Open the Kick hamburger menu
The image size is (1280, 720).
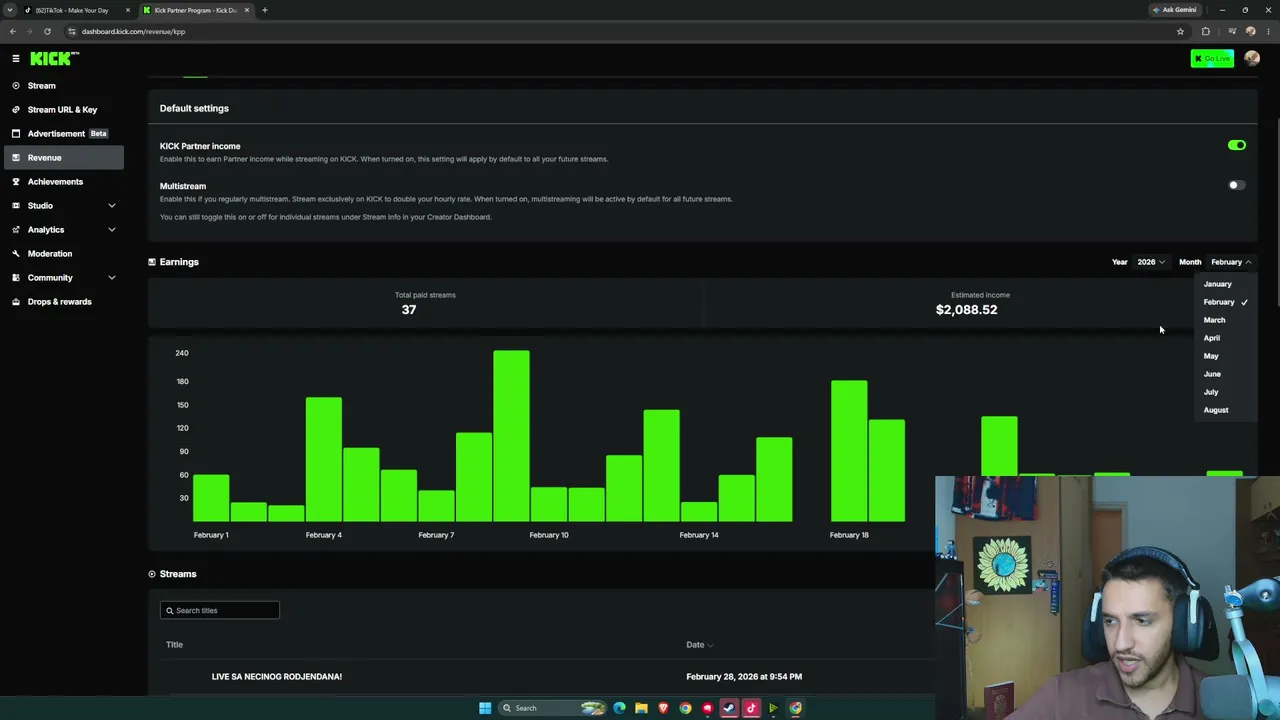pos(16,59)
